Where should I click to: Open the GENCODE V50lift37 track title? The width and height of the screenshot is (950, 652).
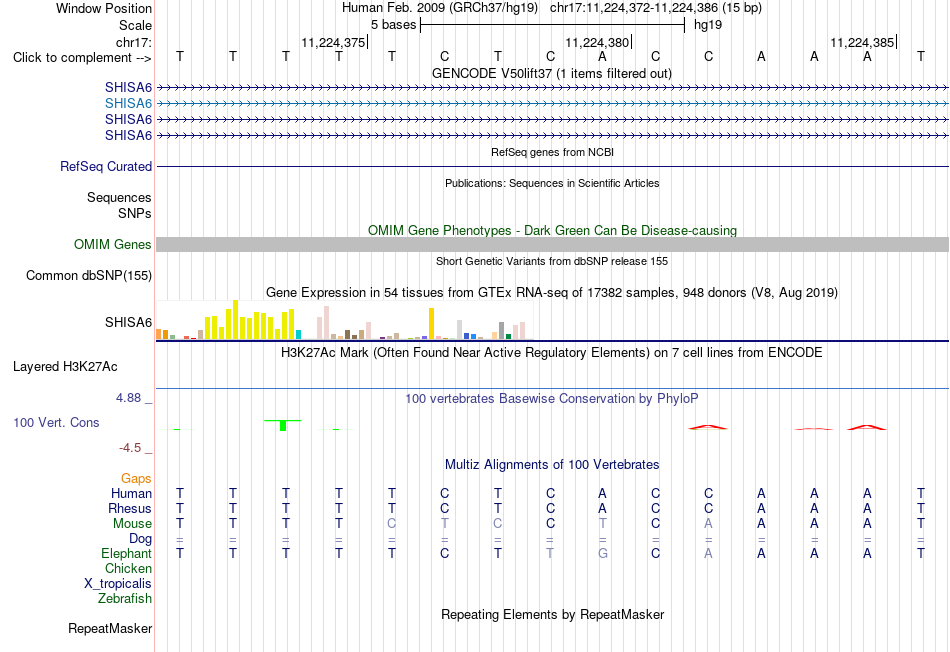point(551,73)
